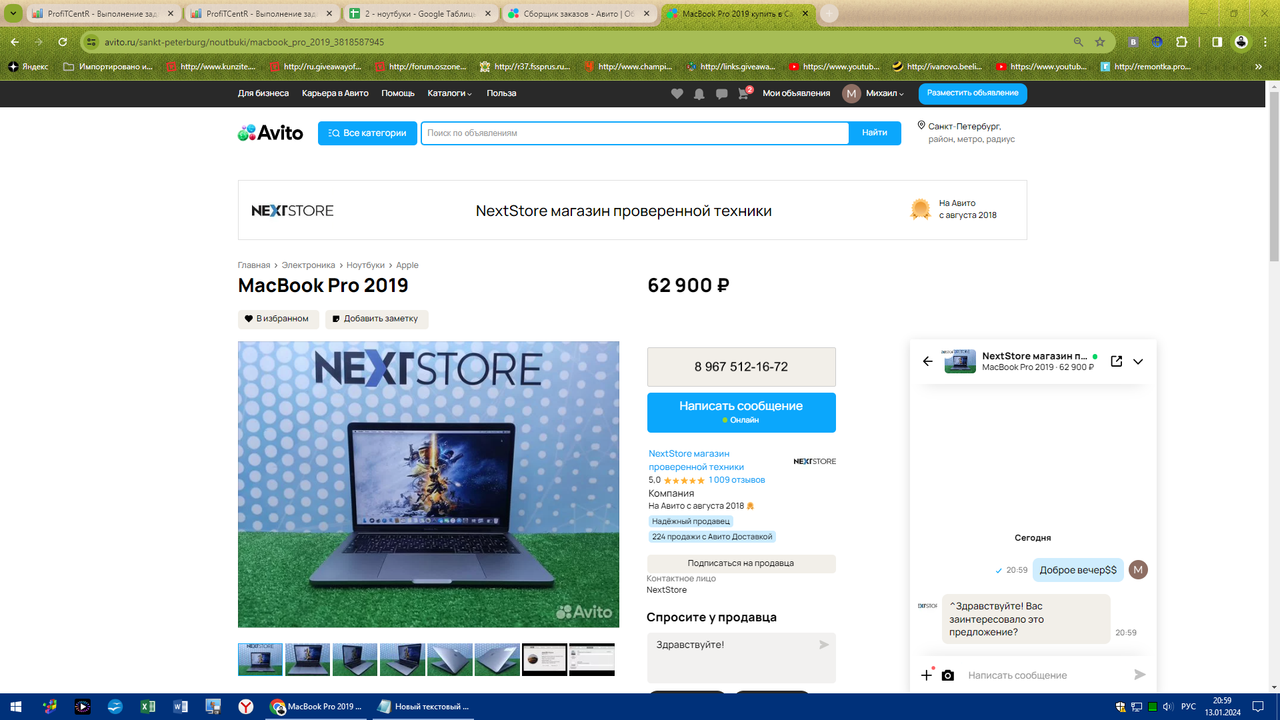Click the user avatar icon in header

tap(851, 93)
